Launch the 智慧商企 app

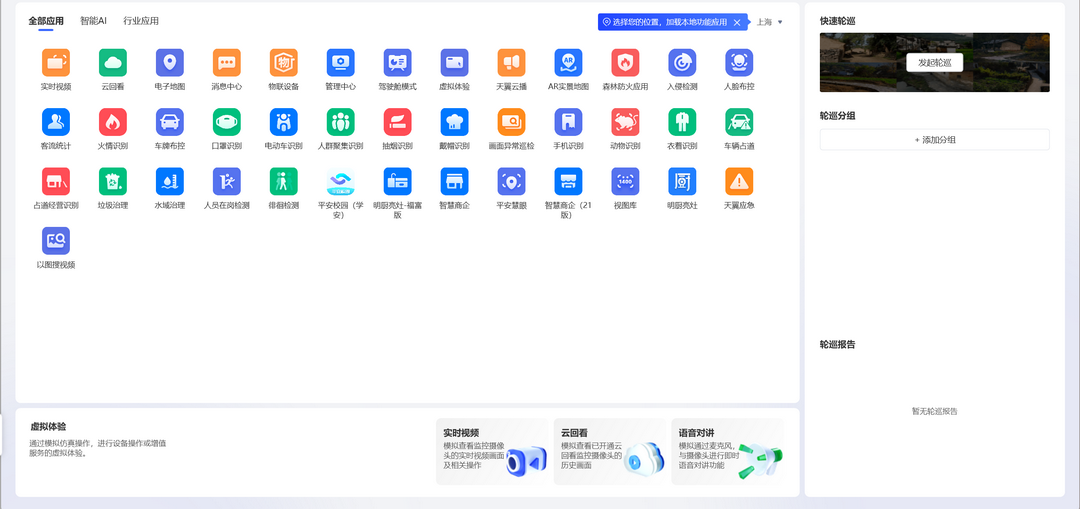(x=455, y=181)
